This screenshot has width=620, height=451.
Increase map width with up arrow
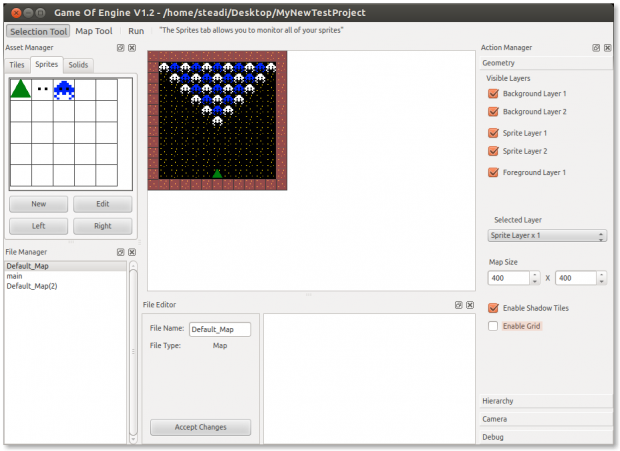[535, 275]
